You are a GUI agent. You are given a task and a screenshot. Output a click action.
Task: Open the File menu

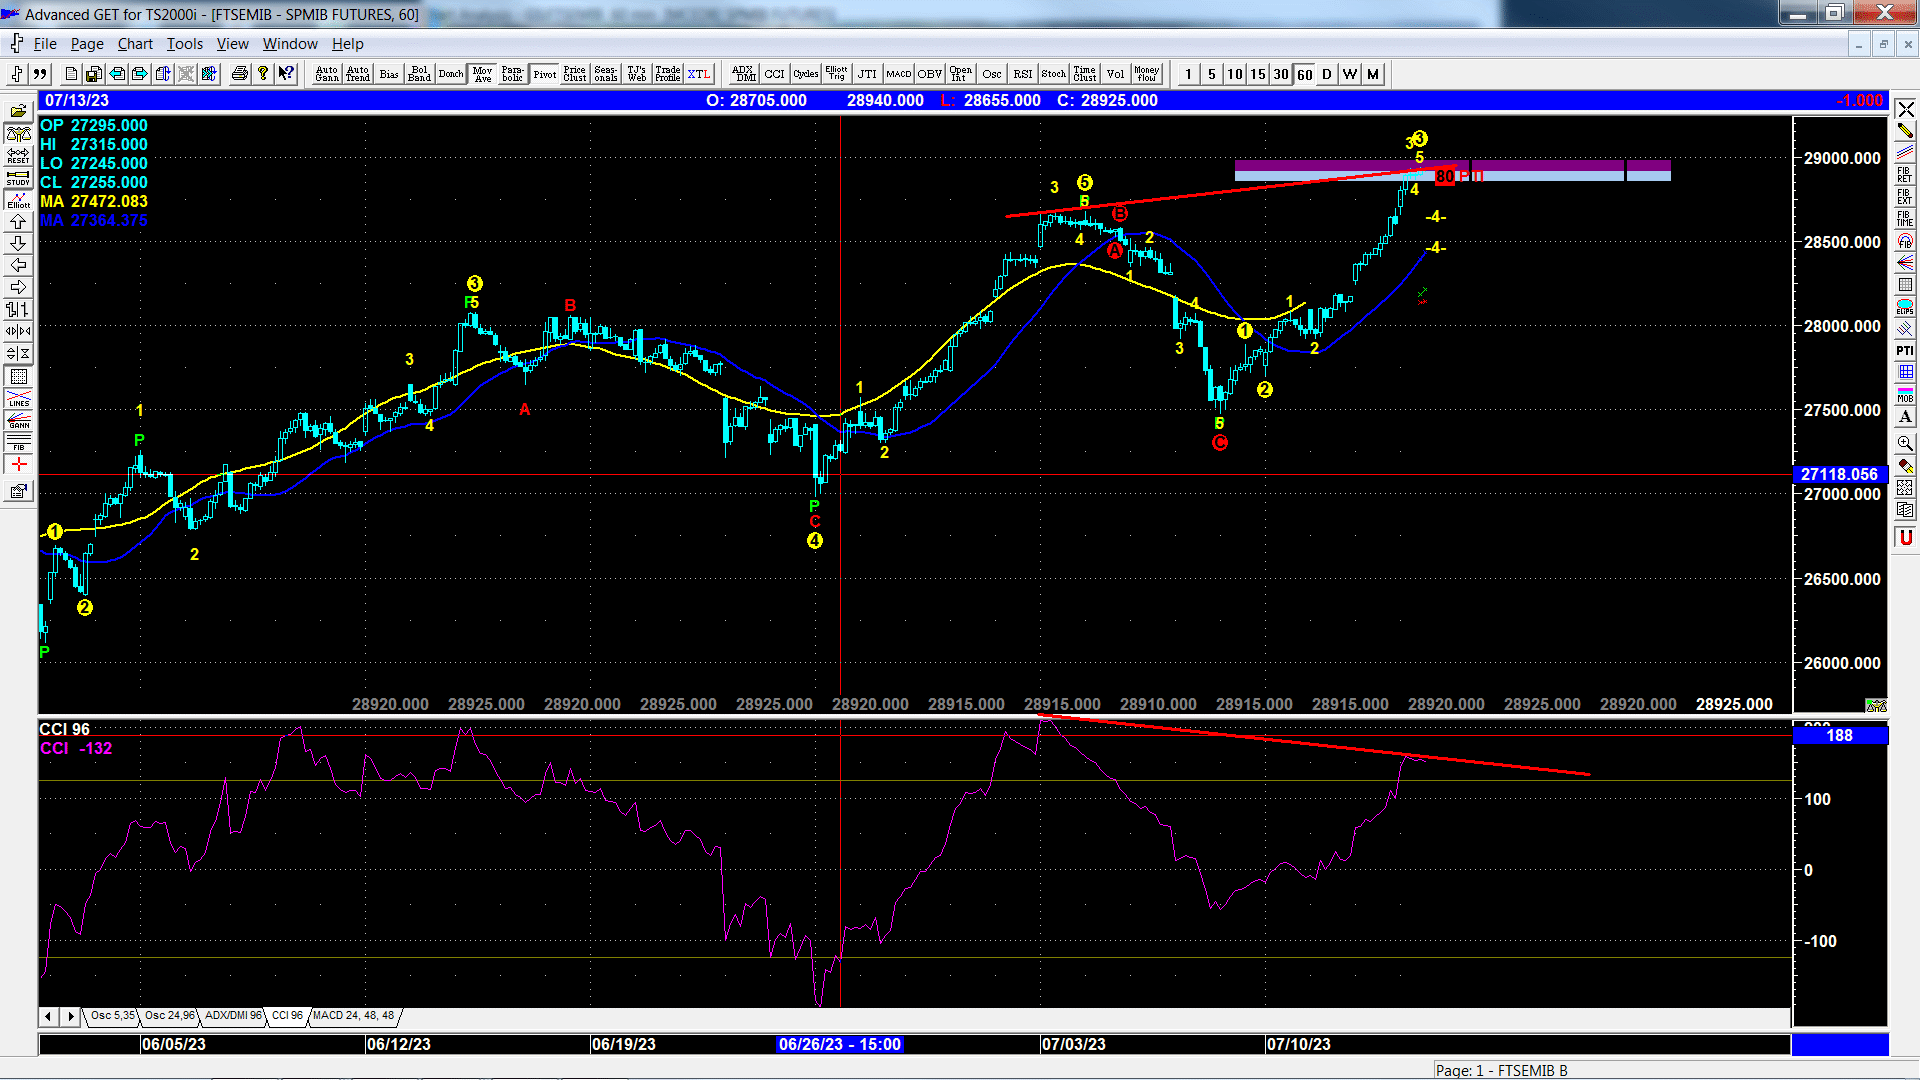click(45, 44)
